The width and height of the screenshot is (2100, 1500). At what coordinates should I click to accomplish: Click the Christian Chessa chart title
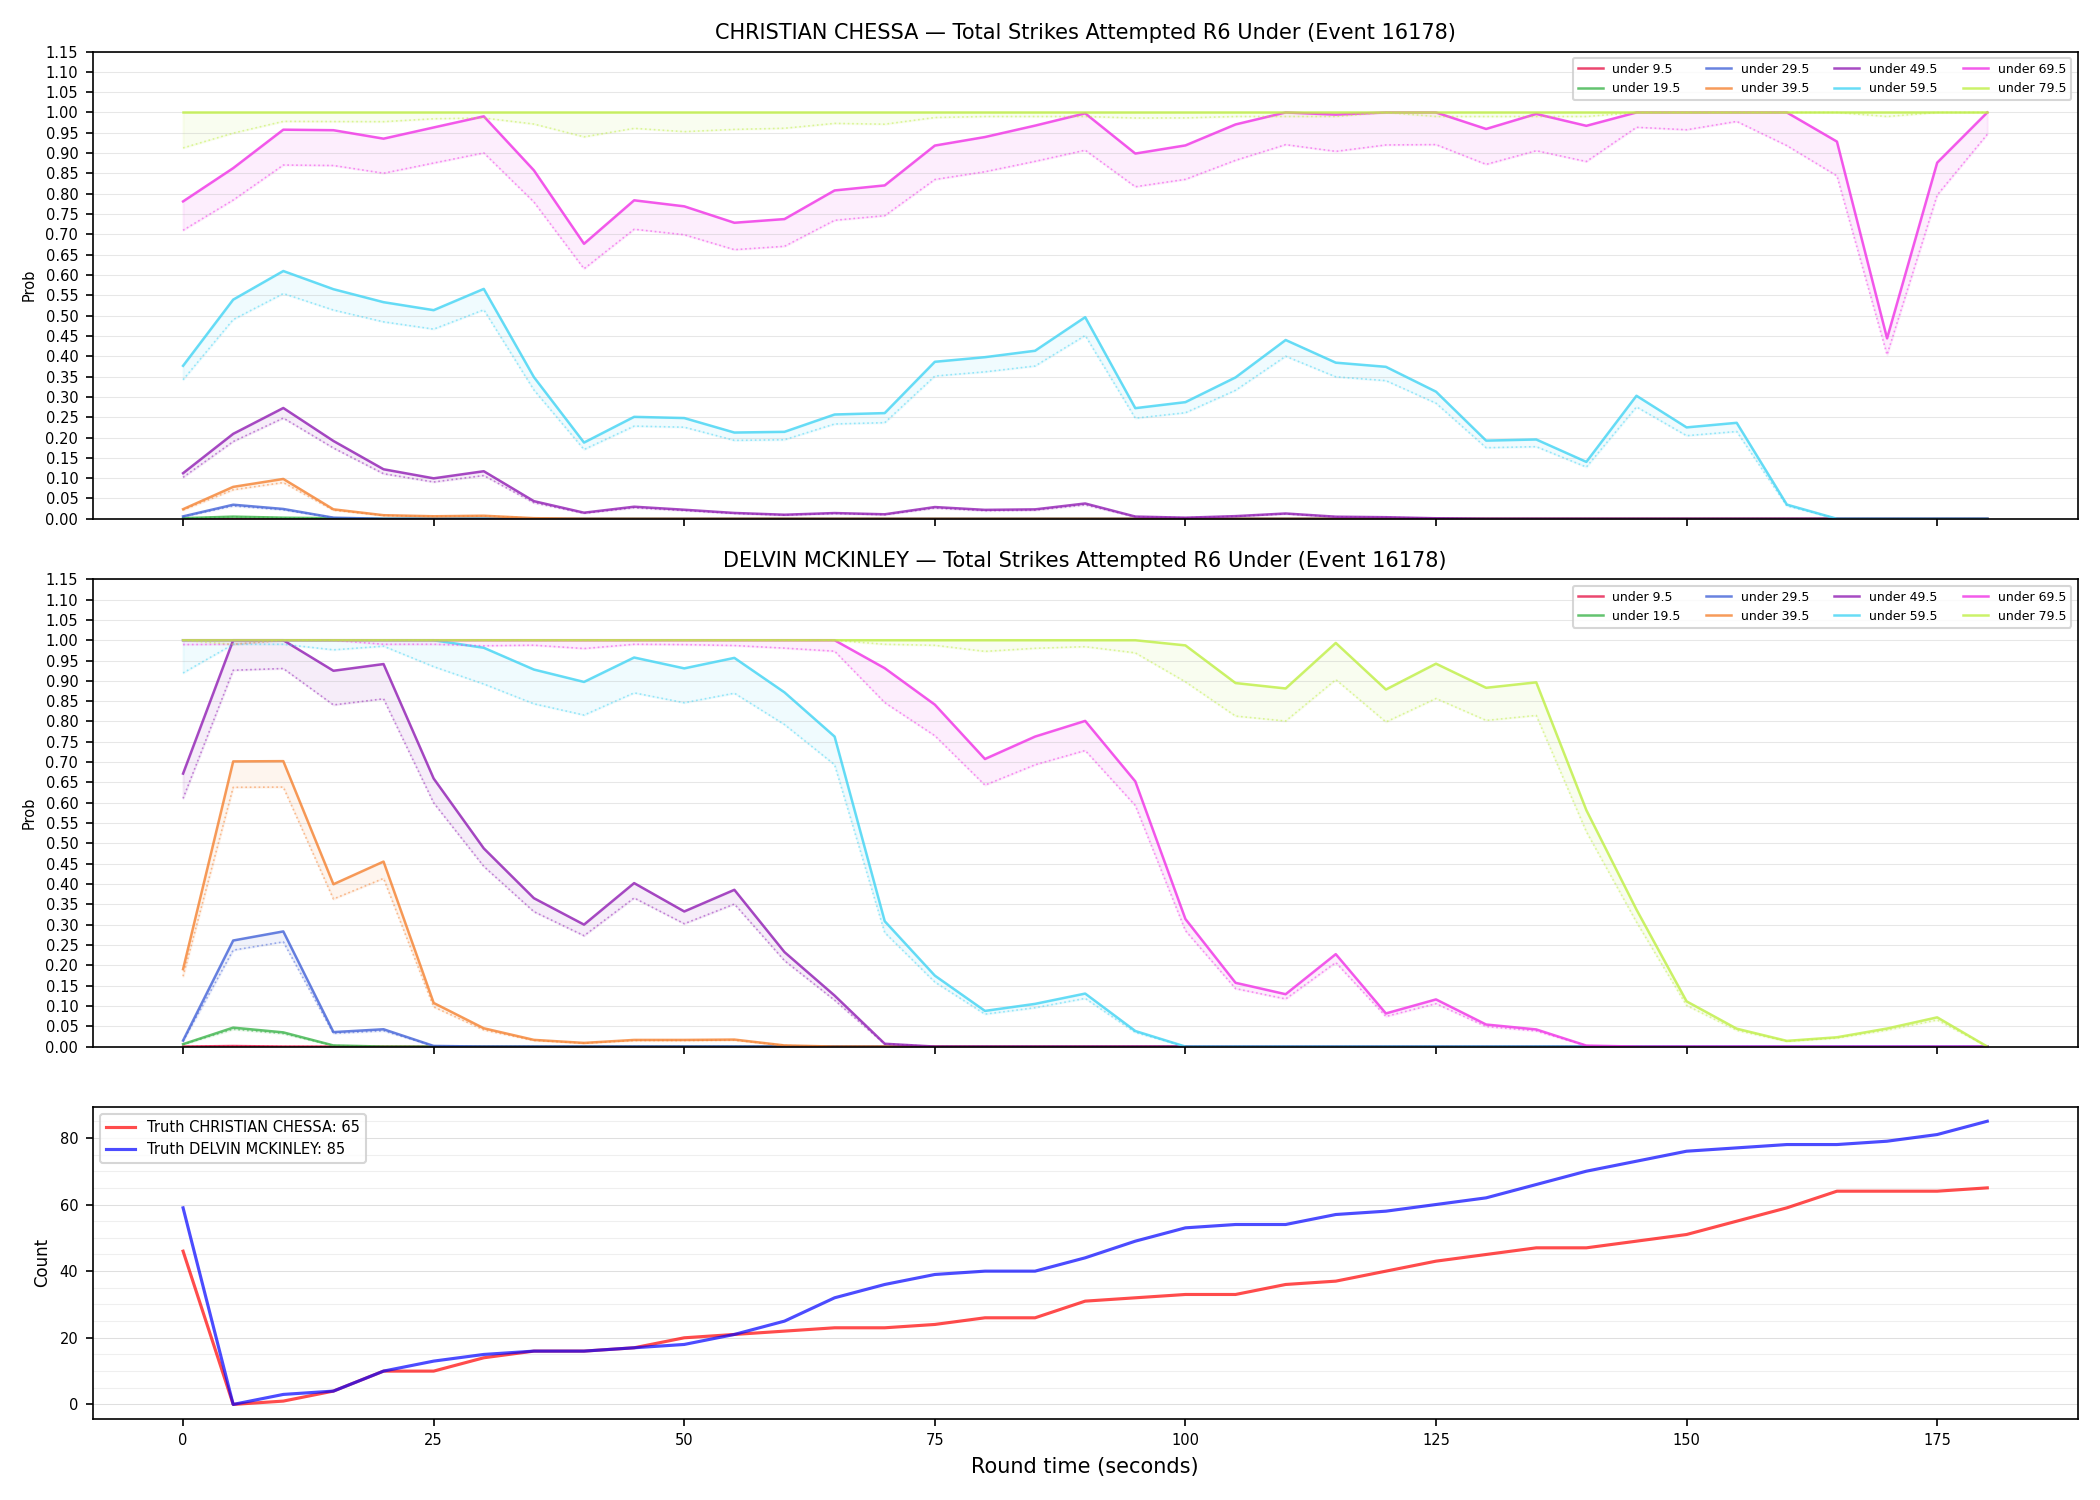coord(1085,32)
